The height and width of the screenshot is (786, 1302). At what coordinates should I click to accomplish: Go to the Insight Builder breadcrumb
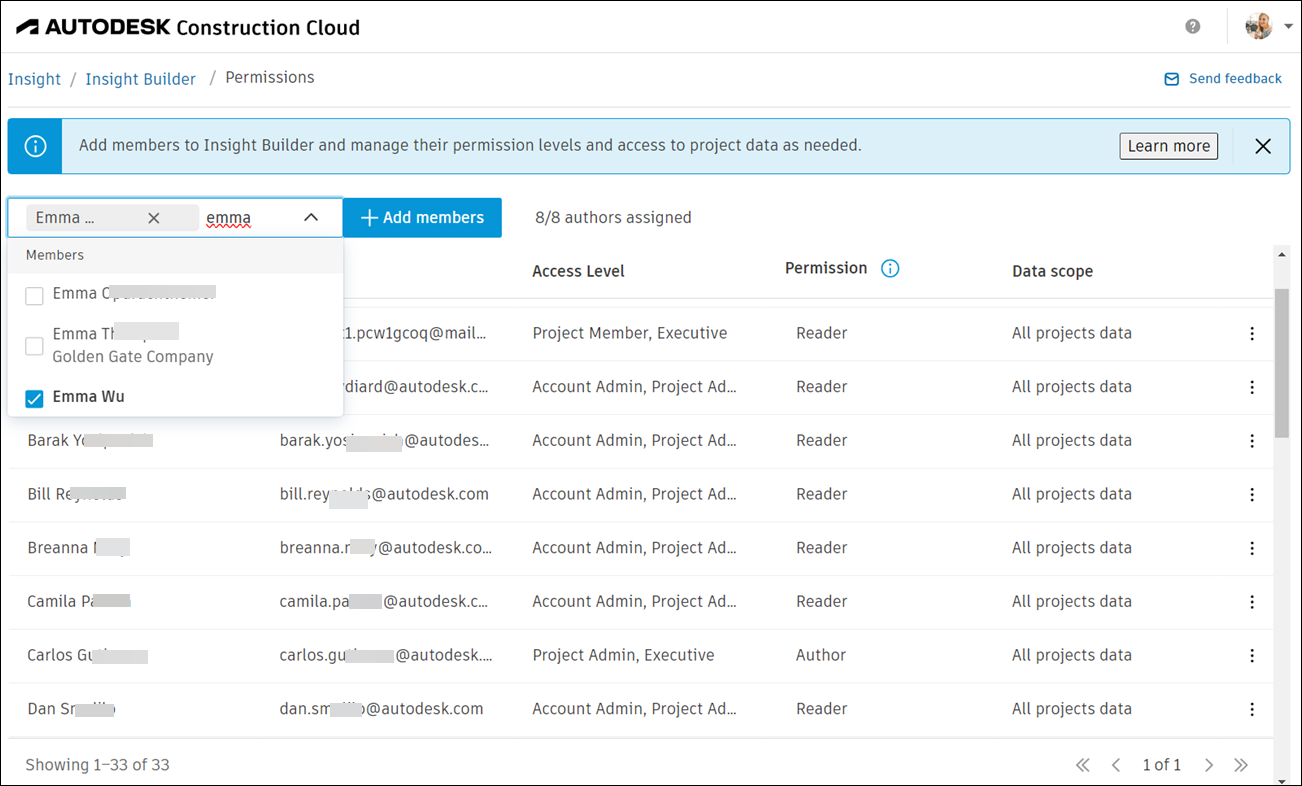[141, 79]
